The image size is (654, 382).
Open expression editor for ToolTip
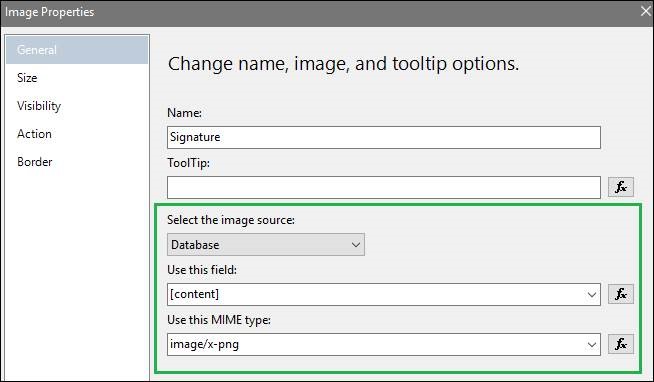(x=621, y=187)
